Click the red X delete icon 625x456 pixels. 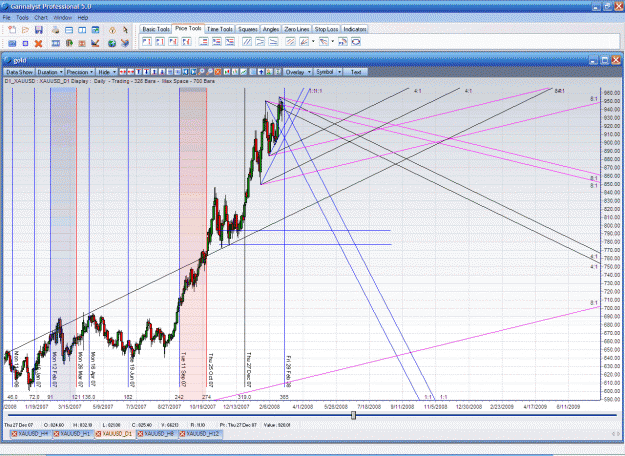(x=39, y=43)
